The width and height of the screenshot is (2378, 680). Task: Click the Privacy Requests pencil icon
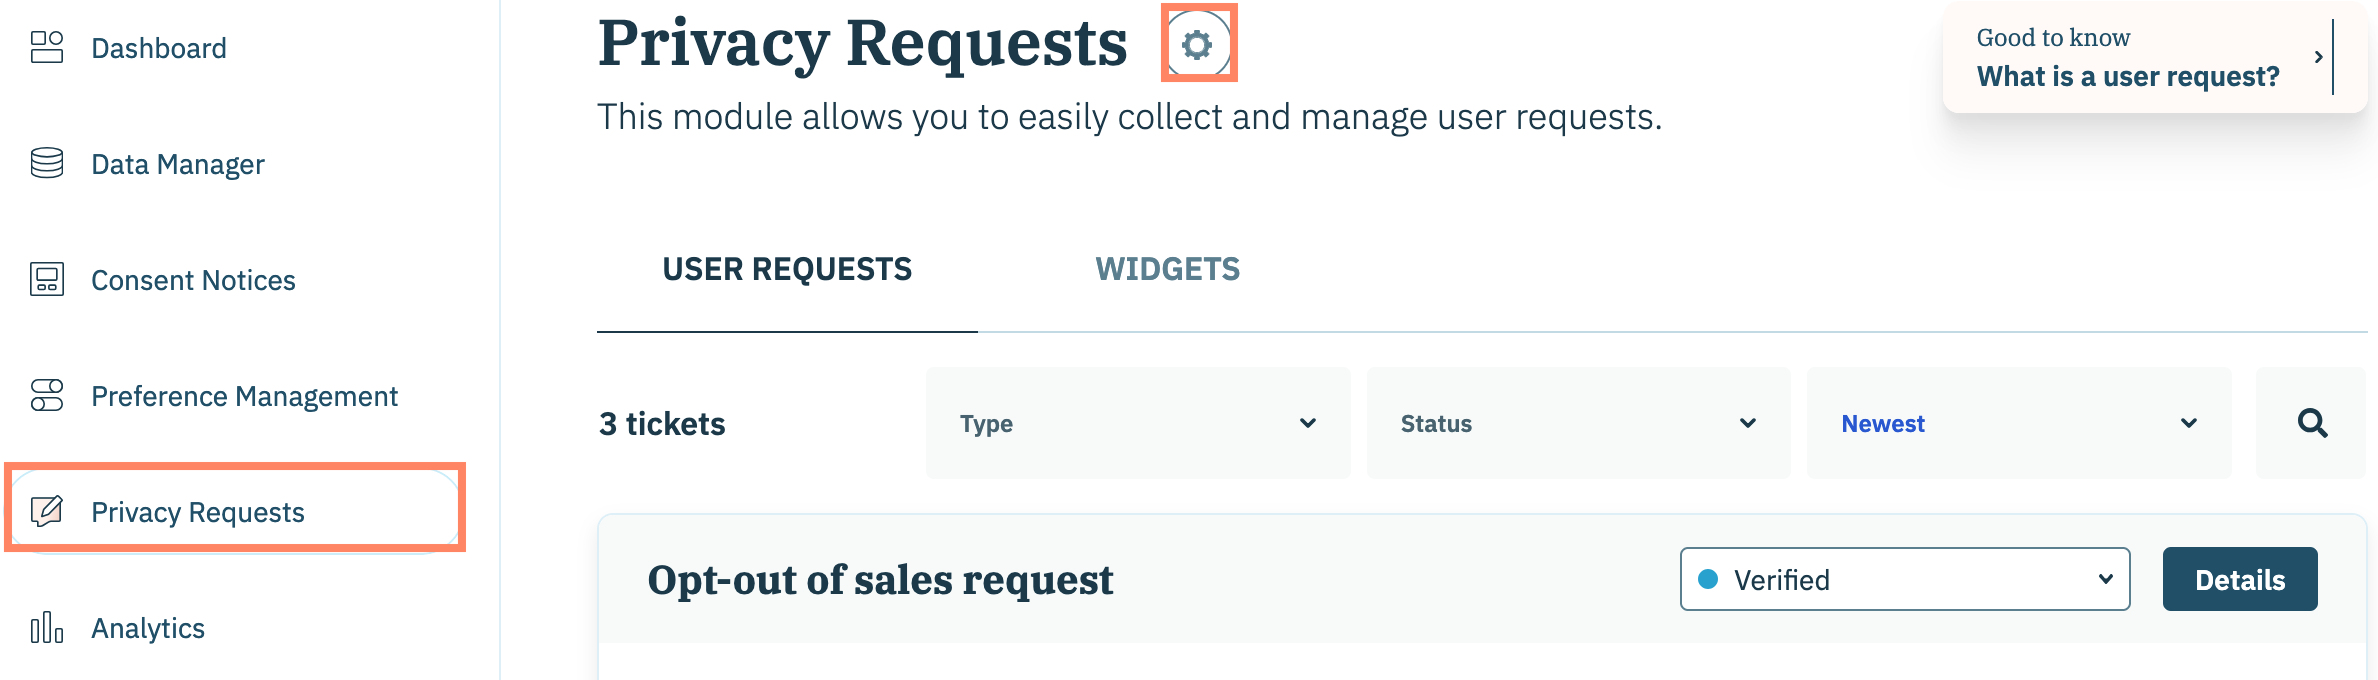(x=47, y=511)
